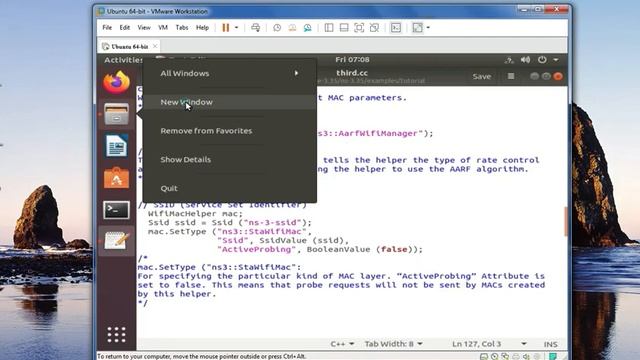
Task: Switch to the Text Editor dock icon
Action: pos(116,240)
